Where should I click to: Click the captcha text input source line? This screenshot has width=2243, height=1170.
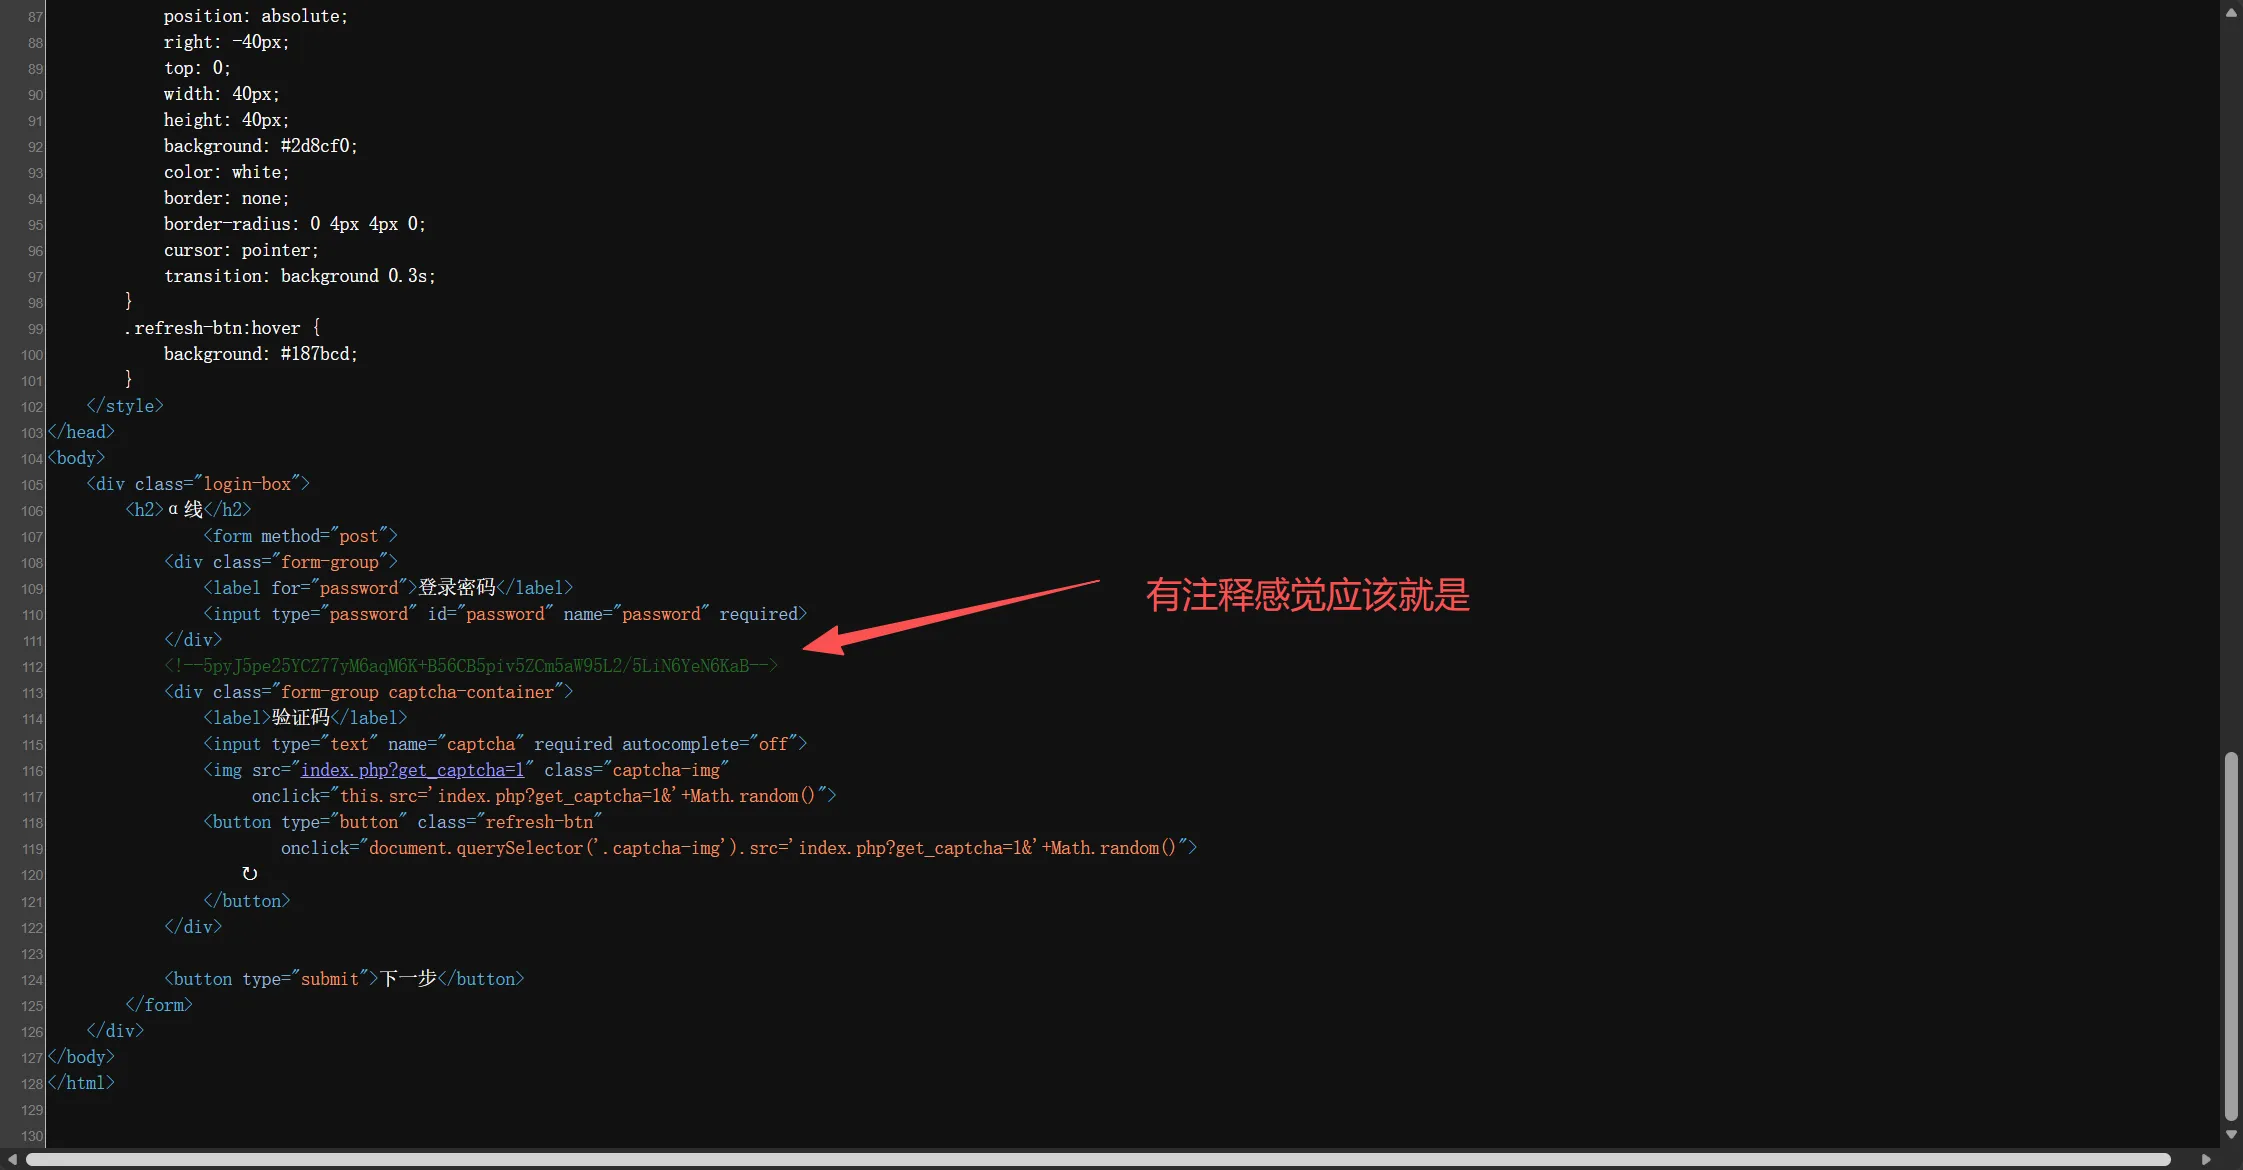point(505,744)
